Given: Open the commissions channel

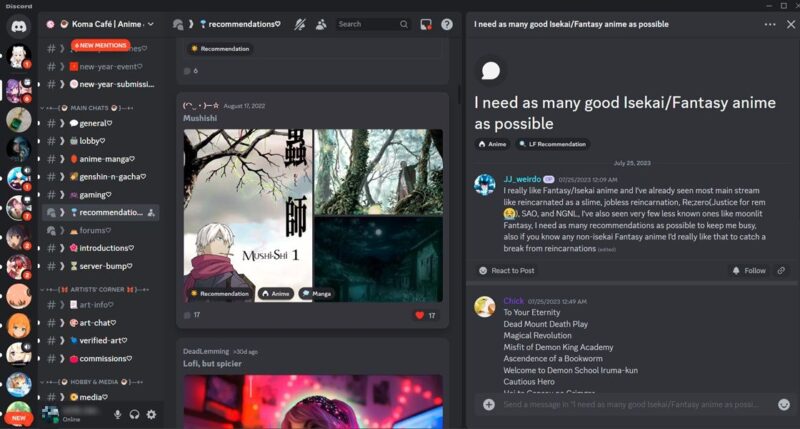Looking at the screenshot, I should coord(101,359).
